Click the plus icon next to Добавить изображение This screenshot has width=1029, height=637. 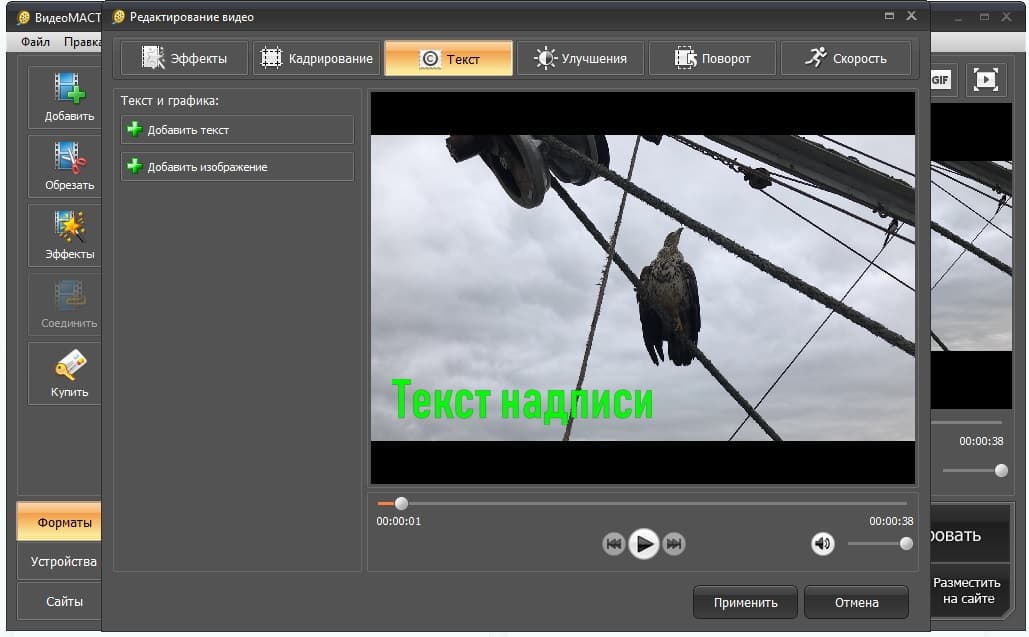[135, 166]
